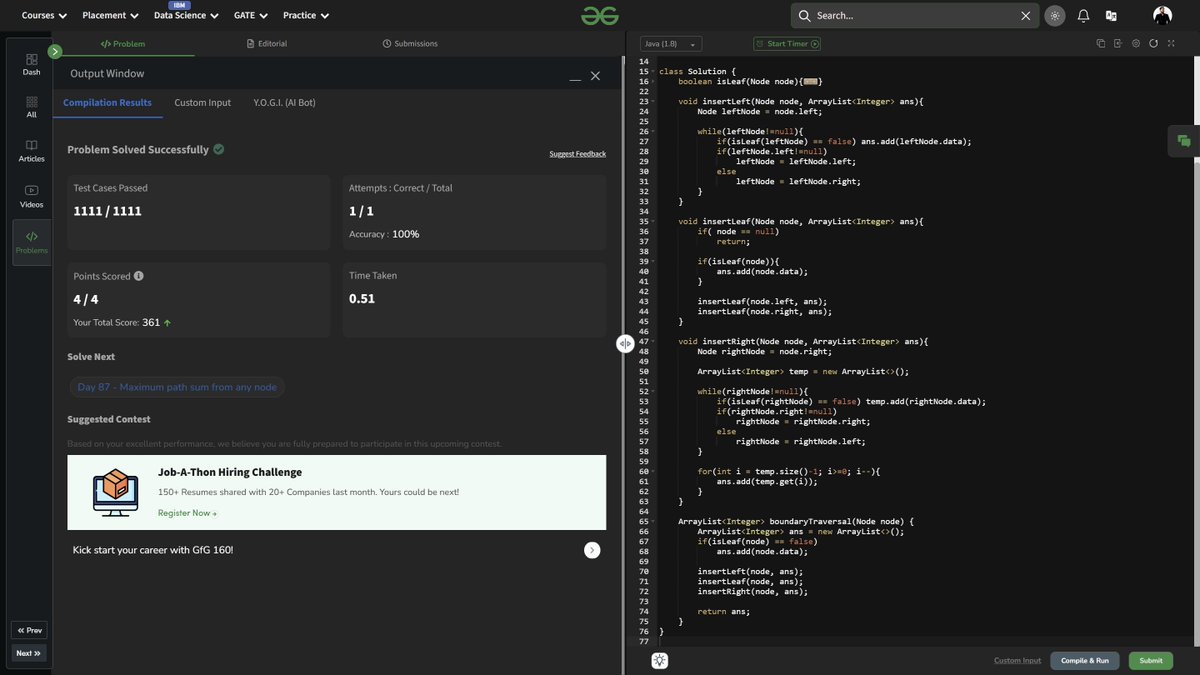1200x675 pixels.
Task: Click the '1111 / 1111' test cases value
Action: coord(108,211)
